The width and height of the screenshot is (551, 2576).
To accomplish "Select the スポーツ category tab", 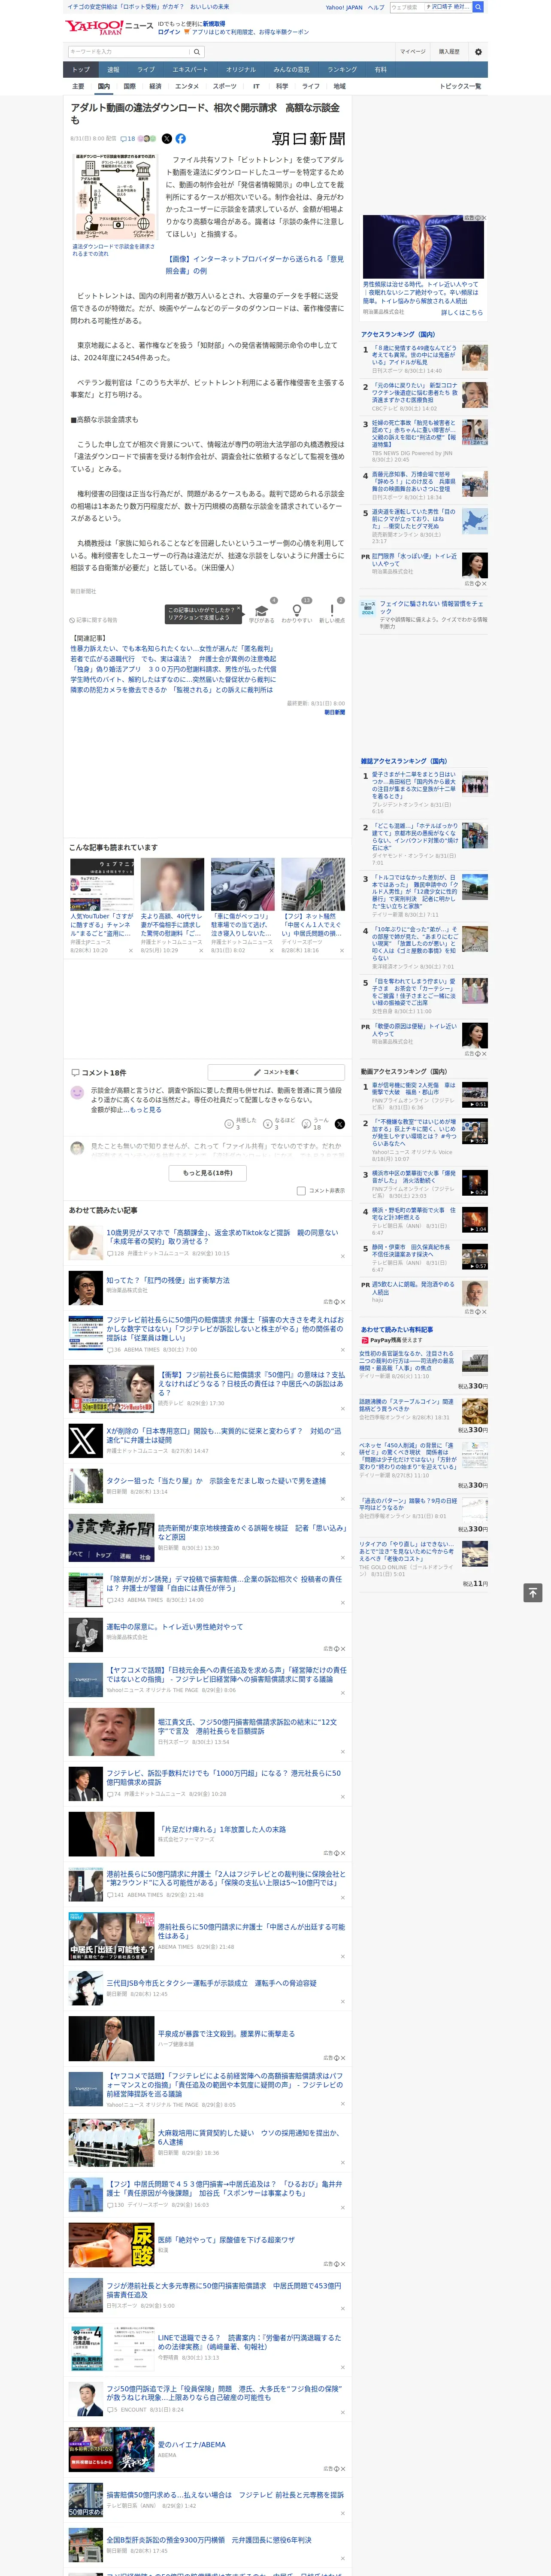I will 225,86.
